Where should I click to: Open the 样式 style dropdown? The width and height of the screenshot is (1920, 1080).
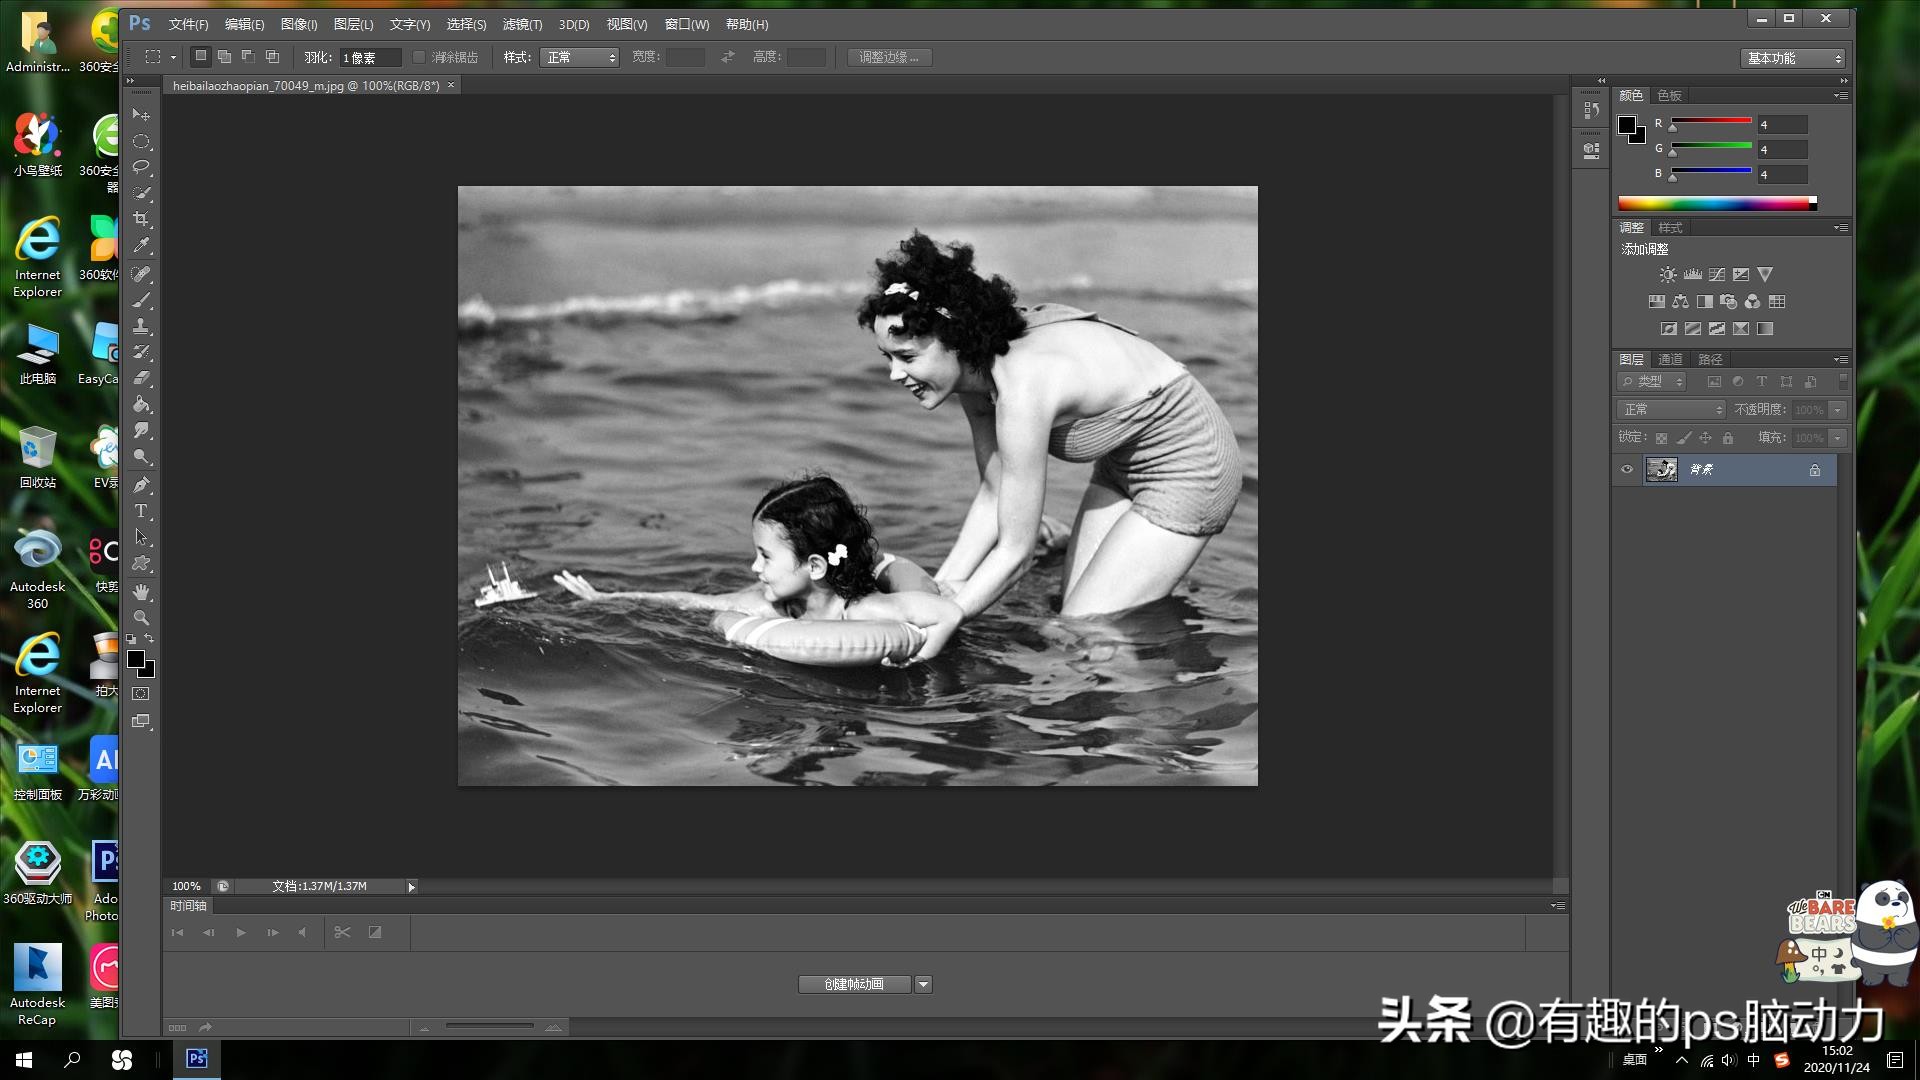(x=580, y=58)
